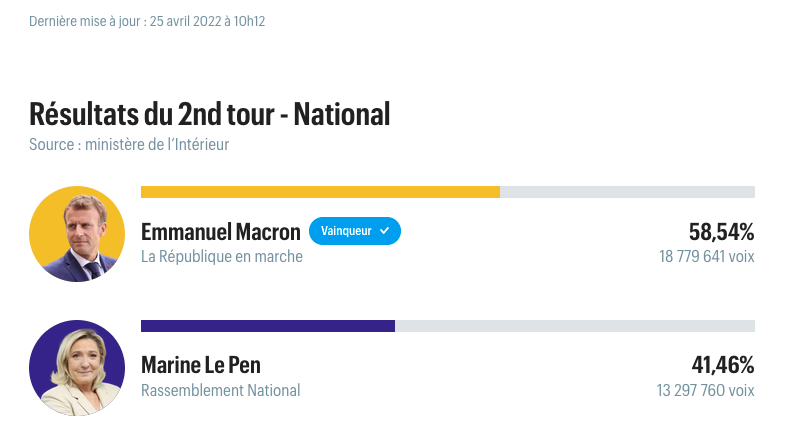Screen dimensions: 806x430
Task: Click the purple Le Pen result bar
Action: 268,326
